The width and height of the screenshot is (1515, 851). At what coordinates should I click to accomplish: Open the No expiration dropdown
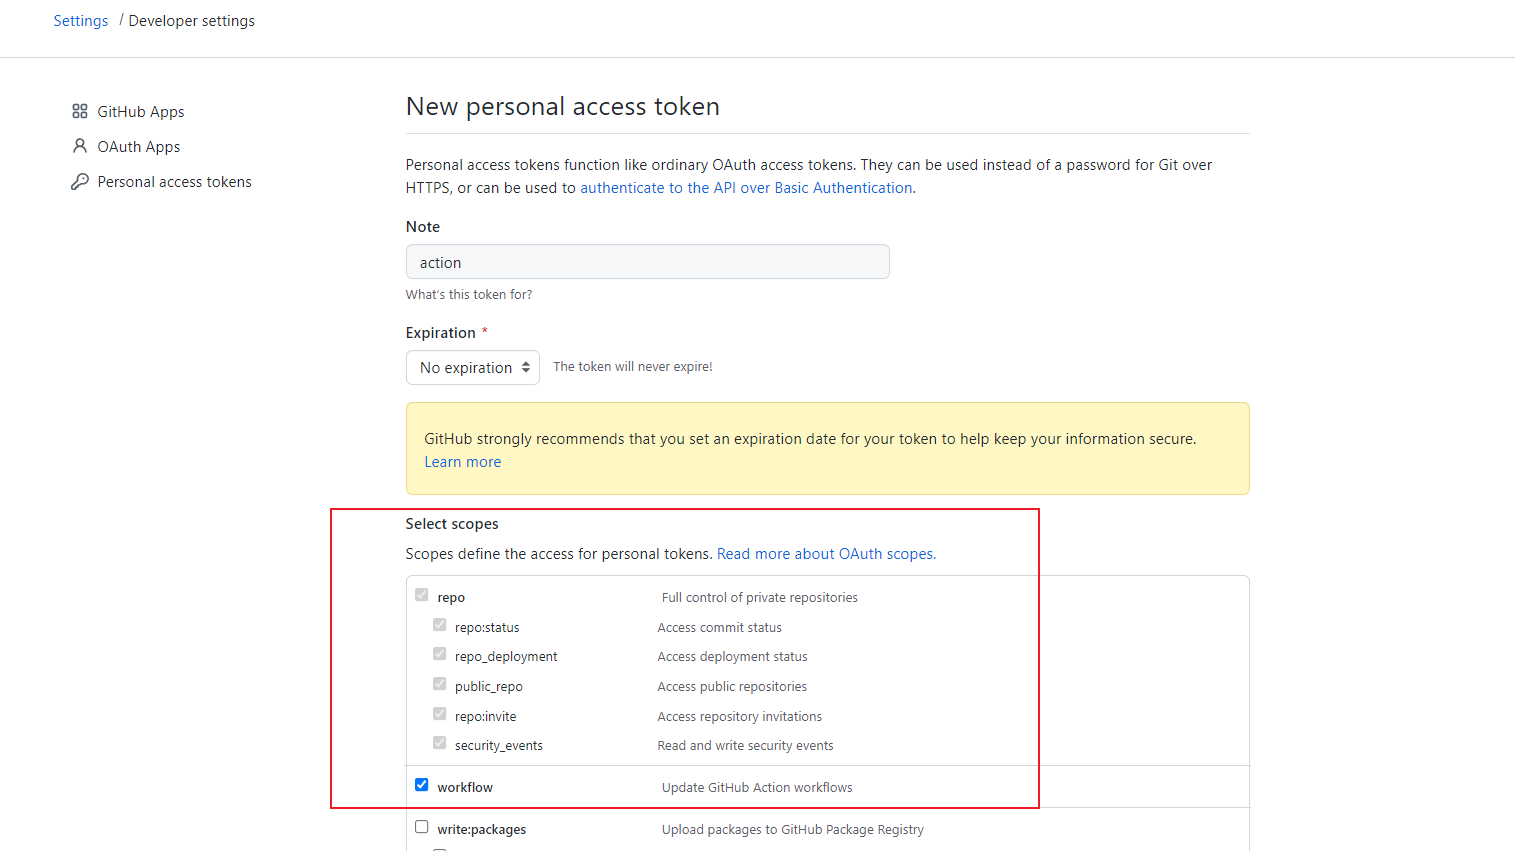[x=473, y=367]
